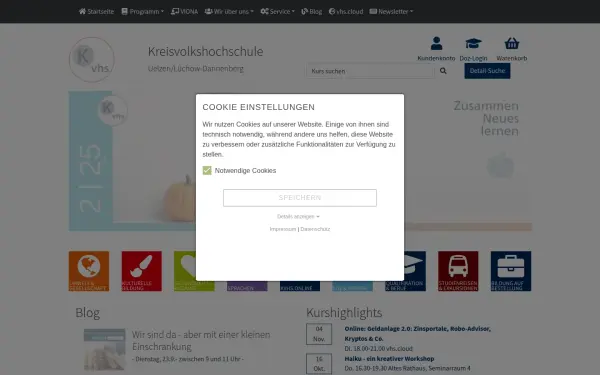This screenshot has width=600, height=375.
Task: Click 'Uelzen/Lüchow-Dannenberg' subtitle text
Action: coord(196,69)
